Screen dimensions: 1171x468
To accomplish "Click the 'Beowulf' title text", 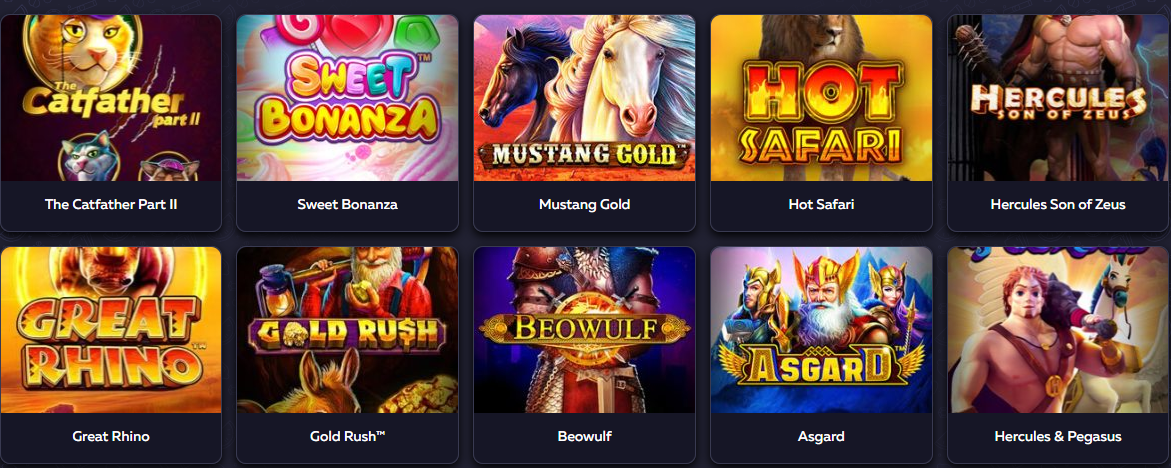I will pyautogui.click(x=585, y=437).
